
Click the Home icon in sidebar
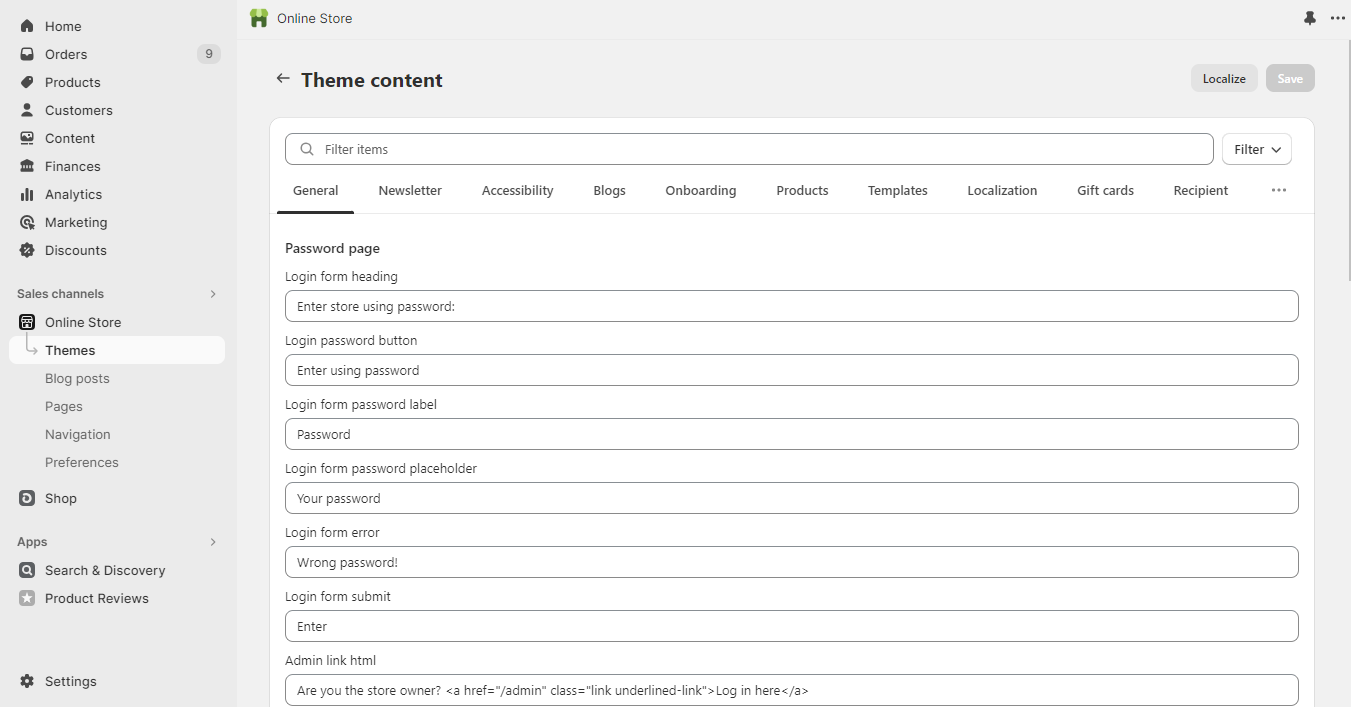coord(27,26)
